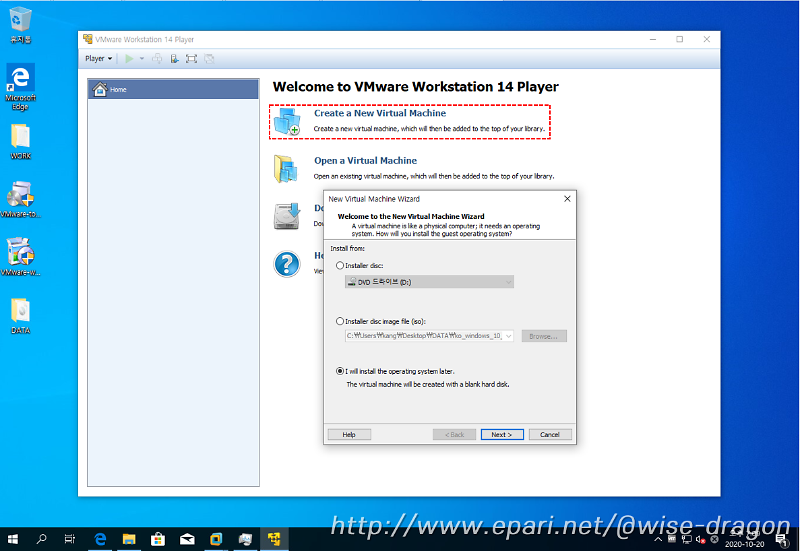This screenshot has height=551, width=800.
Task: Click the 2020-10-20 clock in taskbar
Action: [744, 540]
